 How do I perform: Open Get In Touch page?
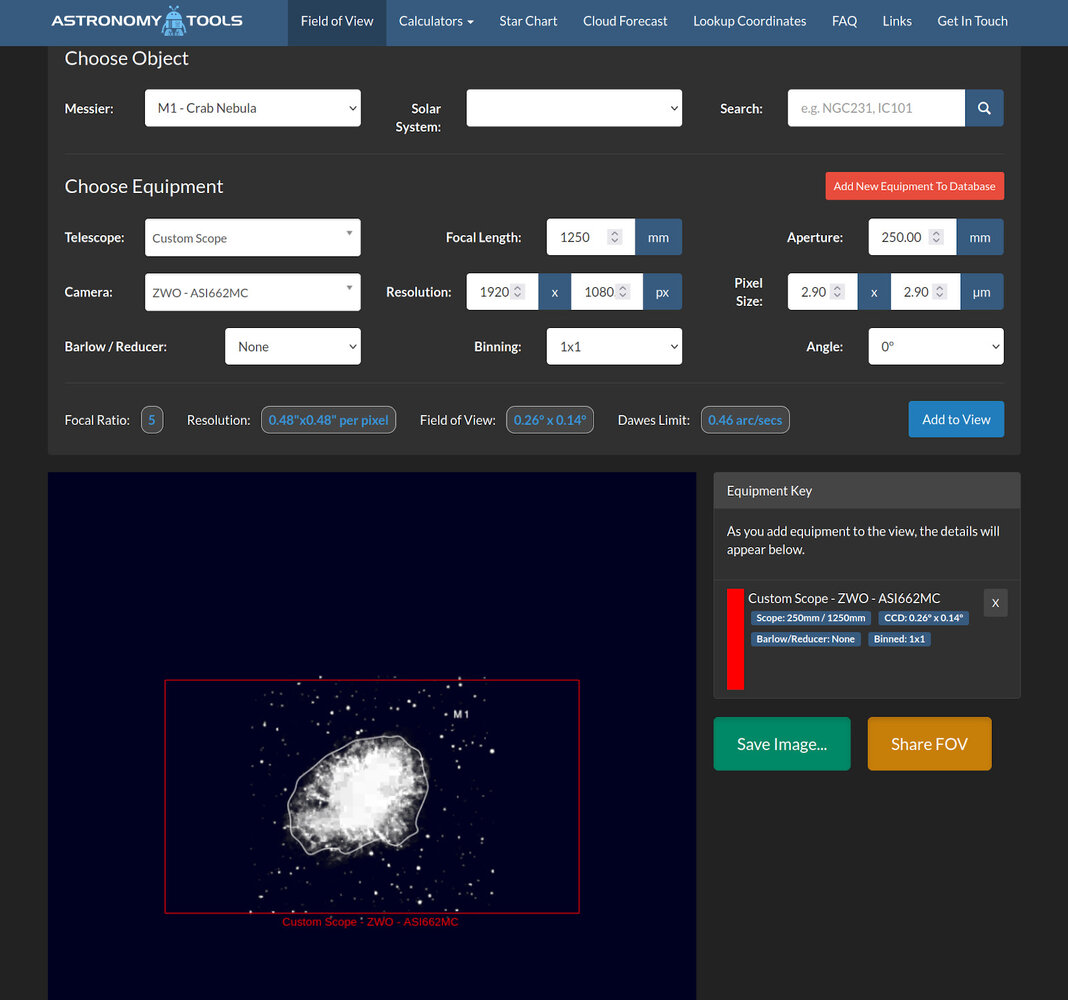click(972, 21)
